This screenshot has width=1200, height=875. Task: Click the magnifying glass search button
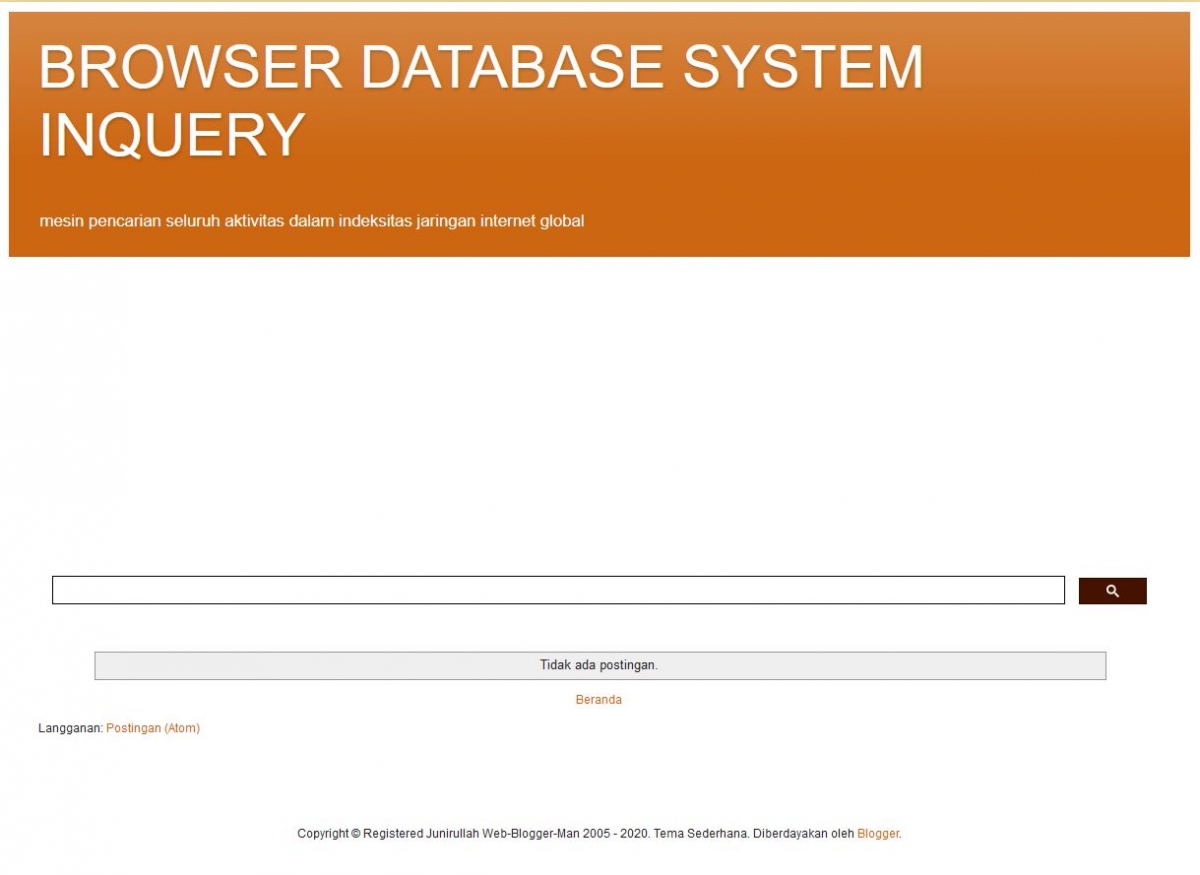tap(1112, 591)
